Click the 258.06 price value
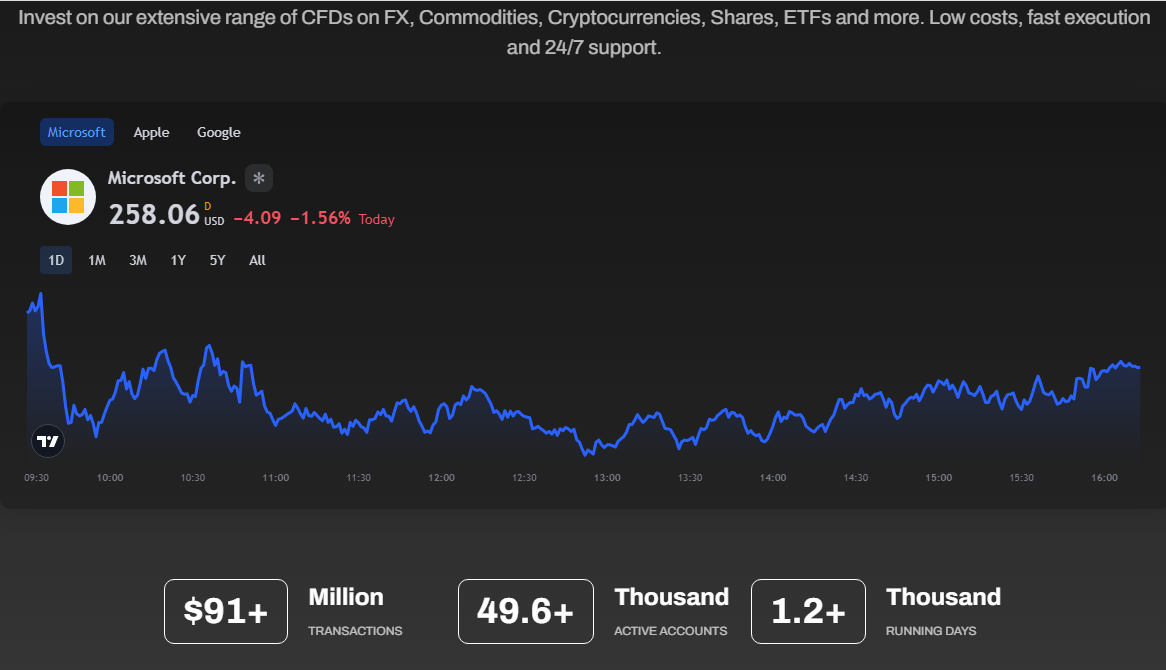This screenshot has width=1166, height=670. 155,215
